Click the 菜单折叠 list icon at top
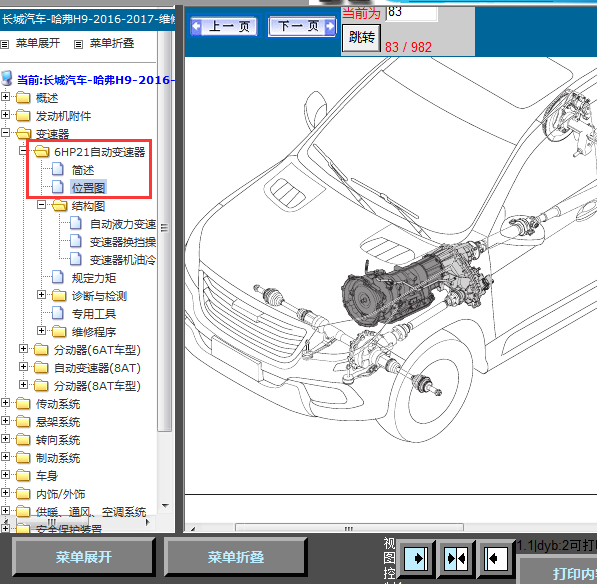Viewport: 597px width, 584px height. click(x=78, y=44)
